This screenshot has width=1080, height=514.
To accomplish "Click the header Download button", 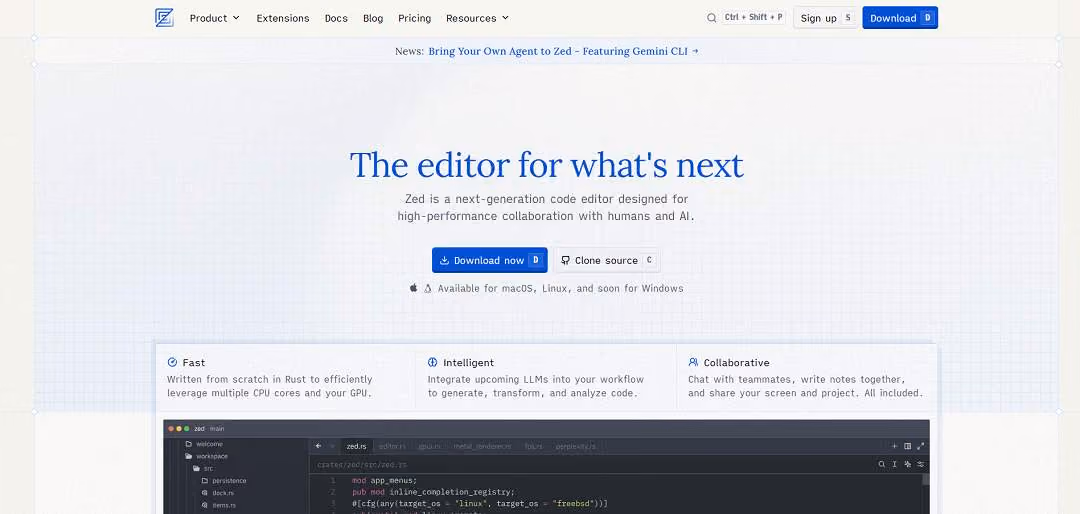I will click(900, 18).
